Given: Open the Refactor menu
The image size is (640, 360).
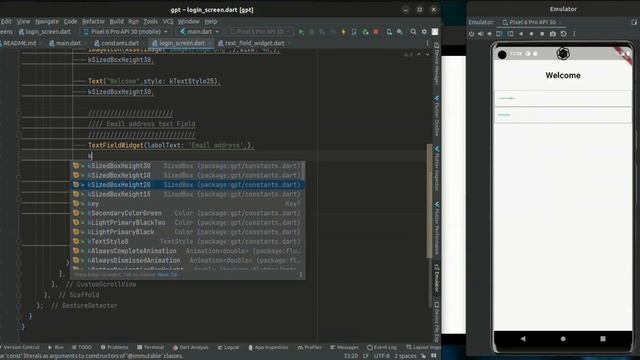Looking at the screenshot, I should (93, 21).
